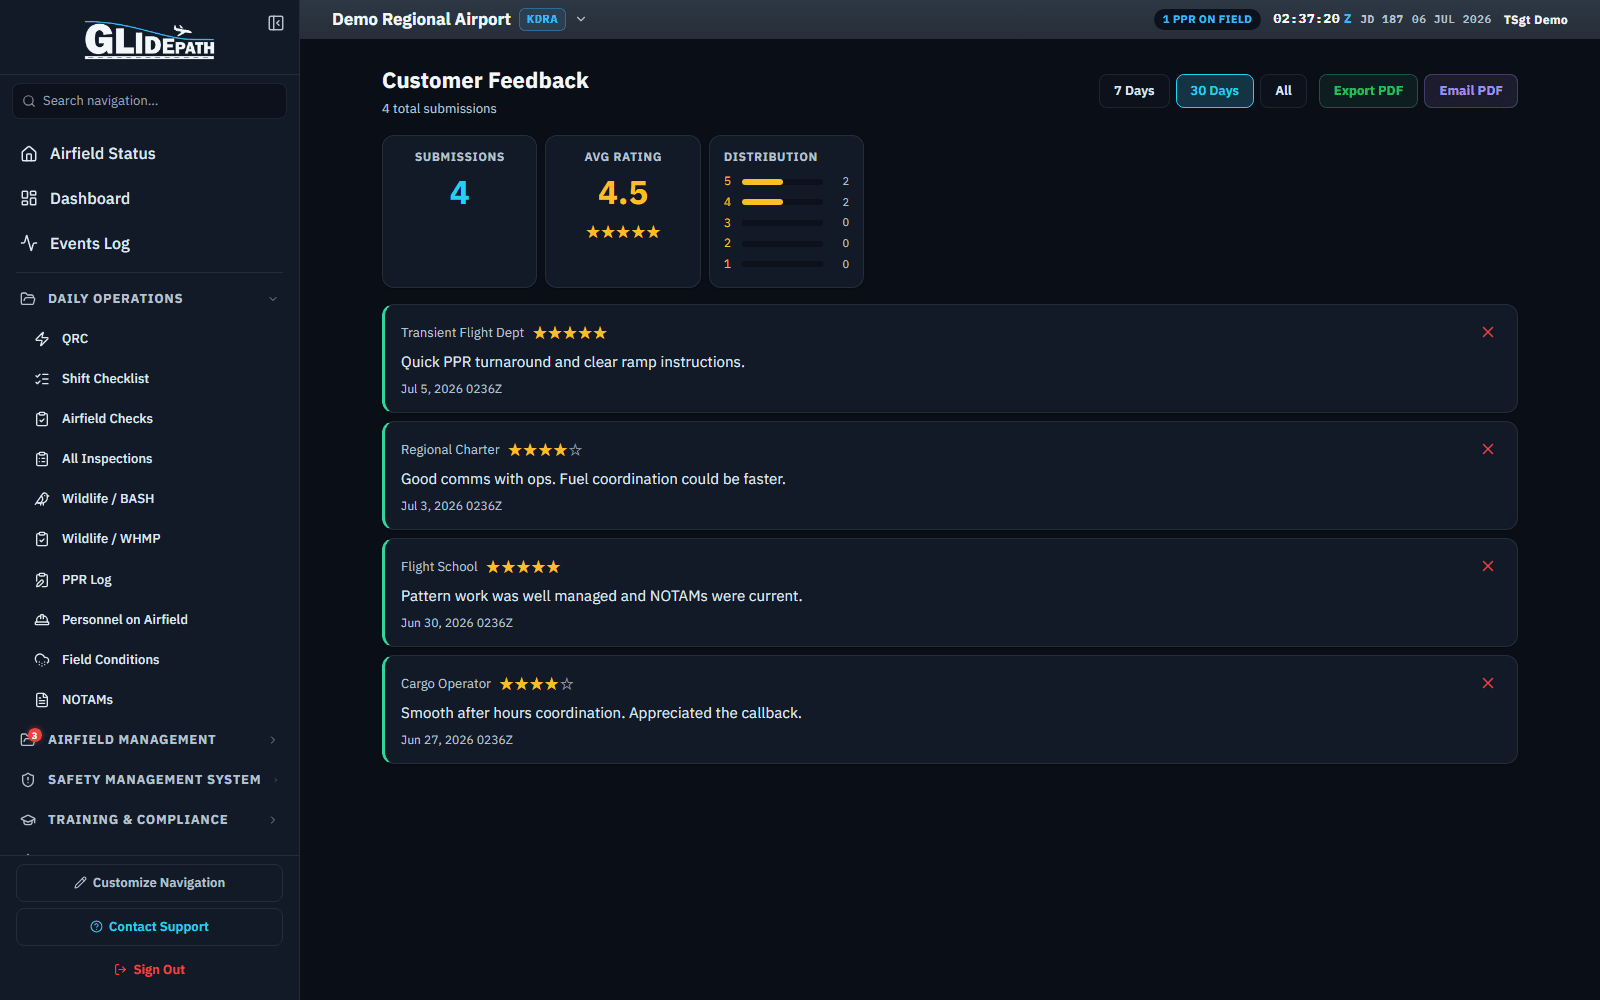
Task: Expand the Safety Management System chevron
Action: [x=275, y=780]
